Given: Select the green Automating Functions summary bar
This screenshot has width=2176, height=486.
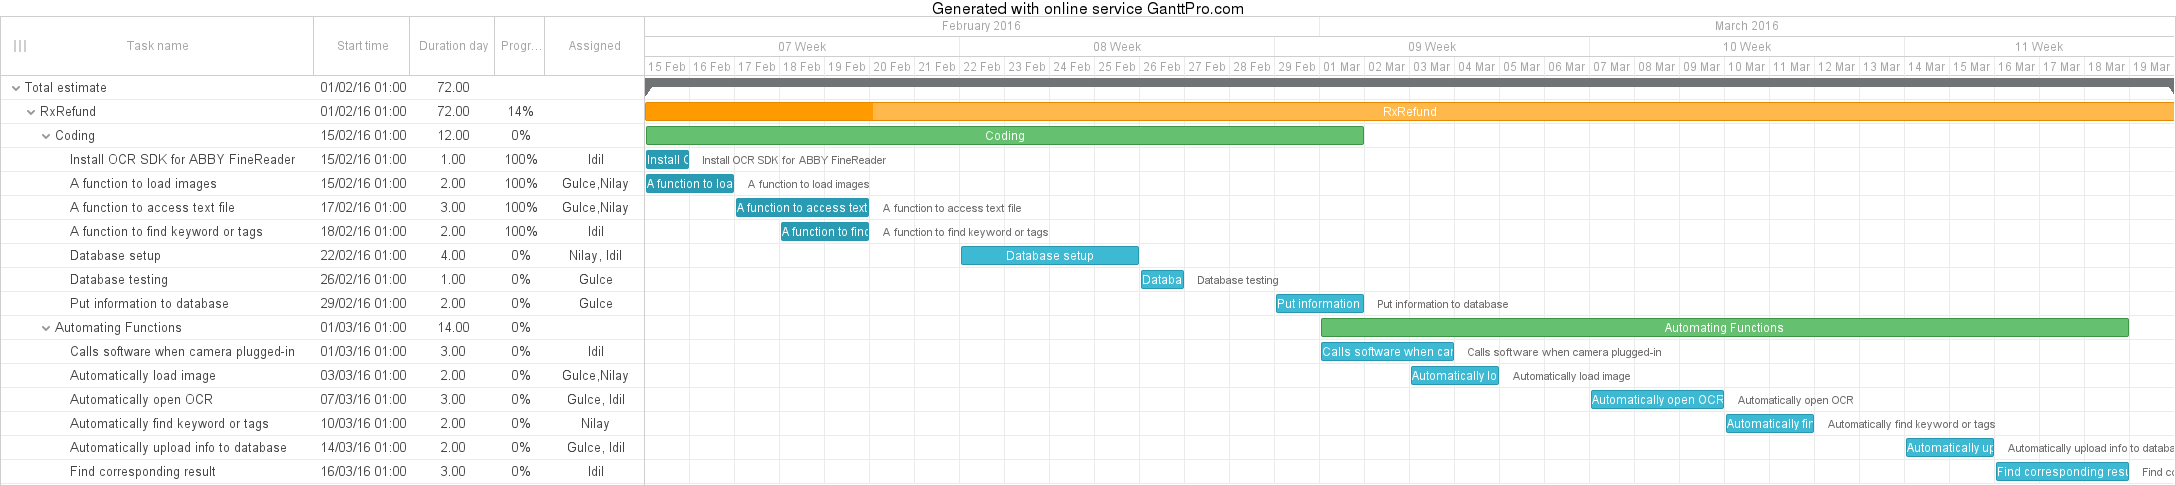Looking at the screenshot, I should (1723, 328).
